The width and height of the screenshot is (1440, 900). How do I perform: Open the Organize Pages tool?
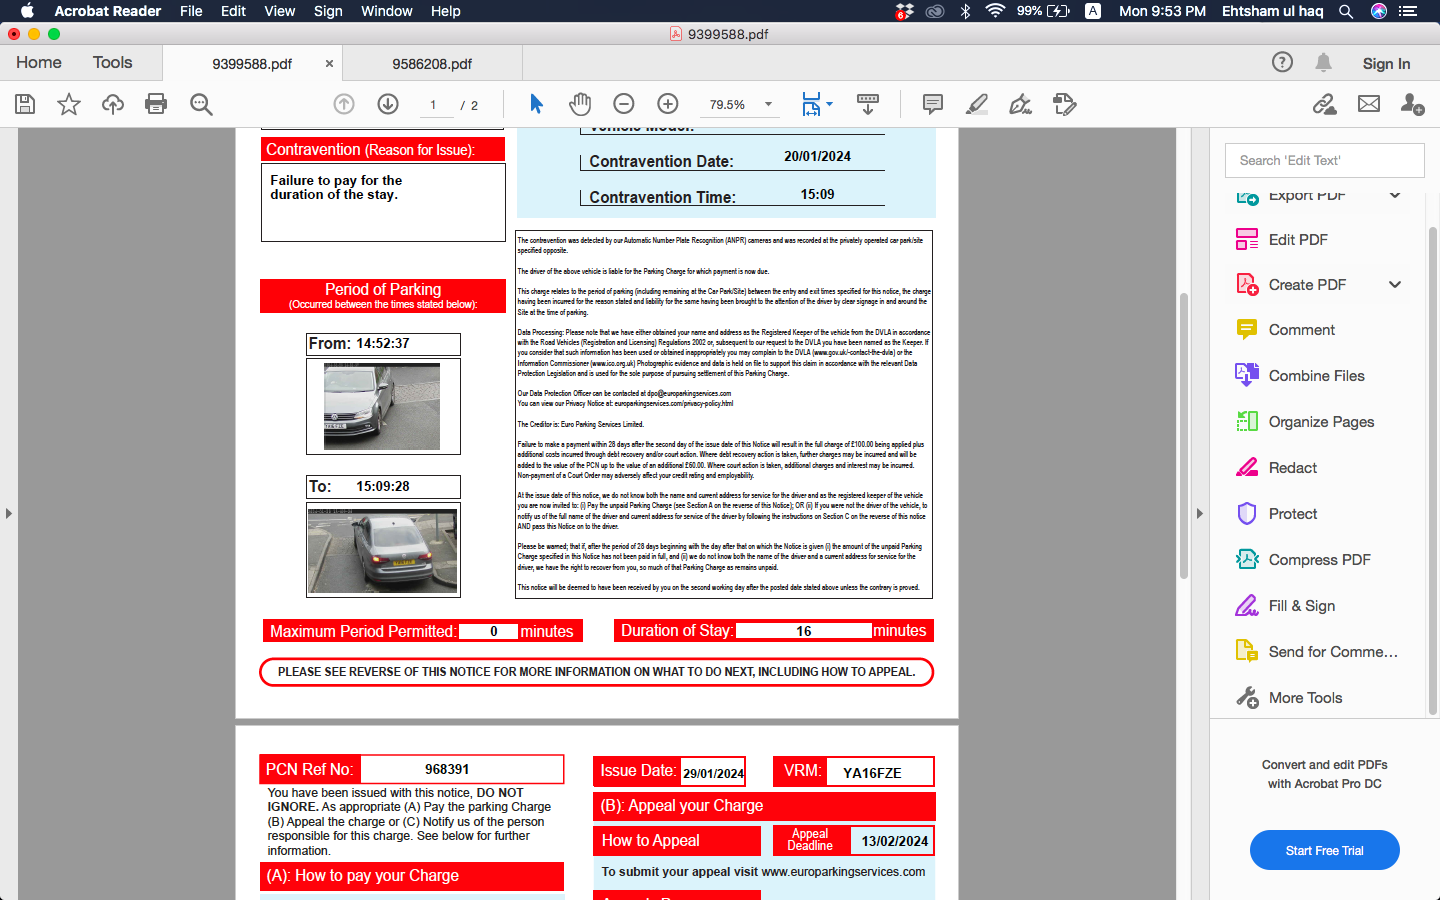[1321, 422]
